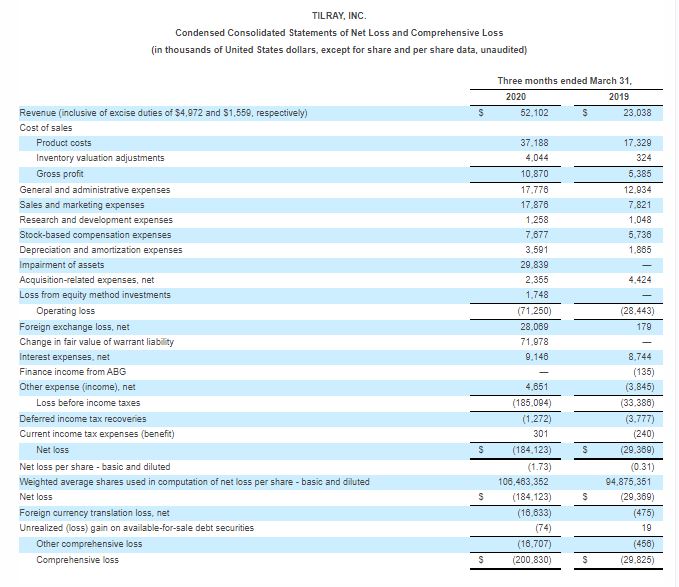Select the Impairment of assets value 29,839
Screen dimensions: 679x587
[536, 265]
